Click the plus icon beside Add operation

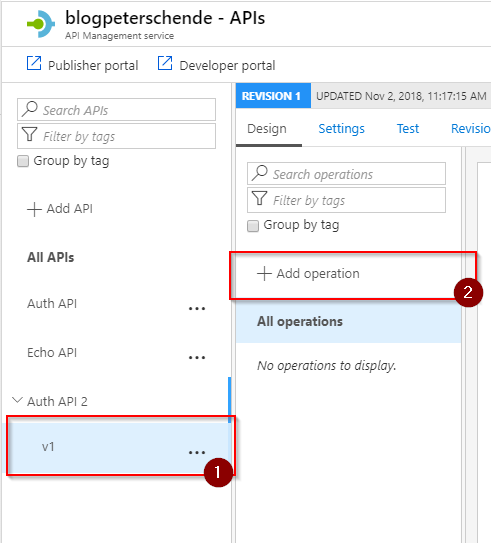tap(264, 274)
